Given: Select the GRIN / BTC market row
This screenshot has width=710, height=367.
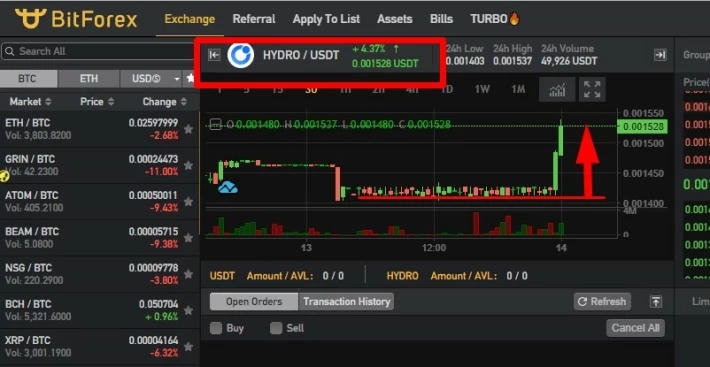Looking at the screenshot, I should [100, 166].
